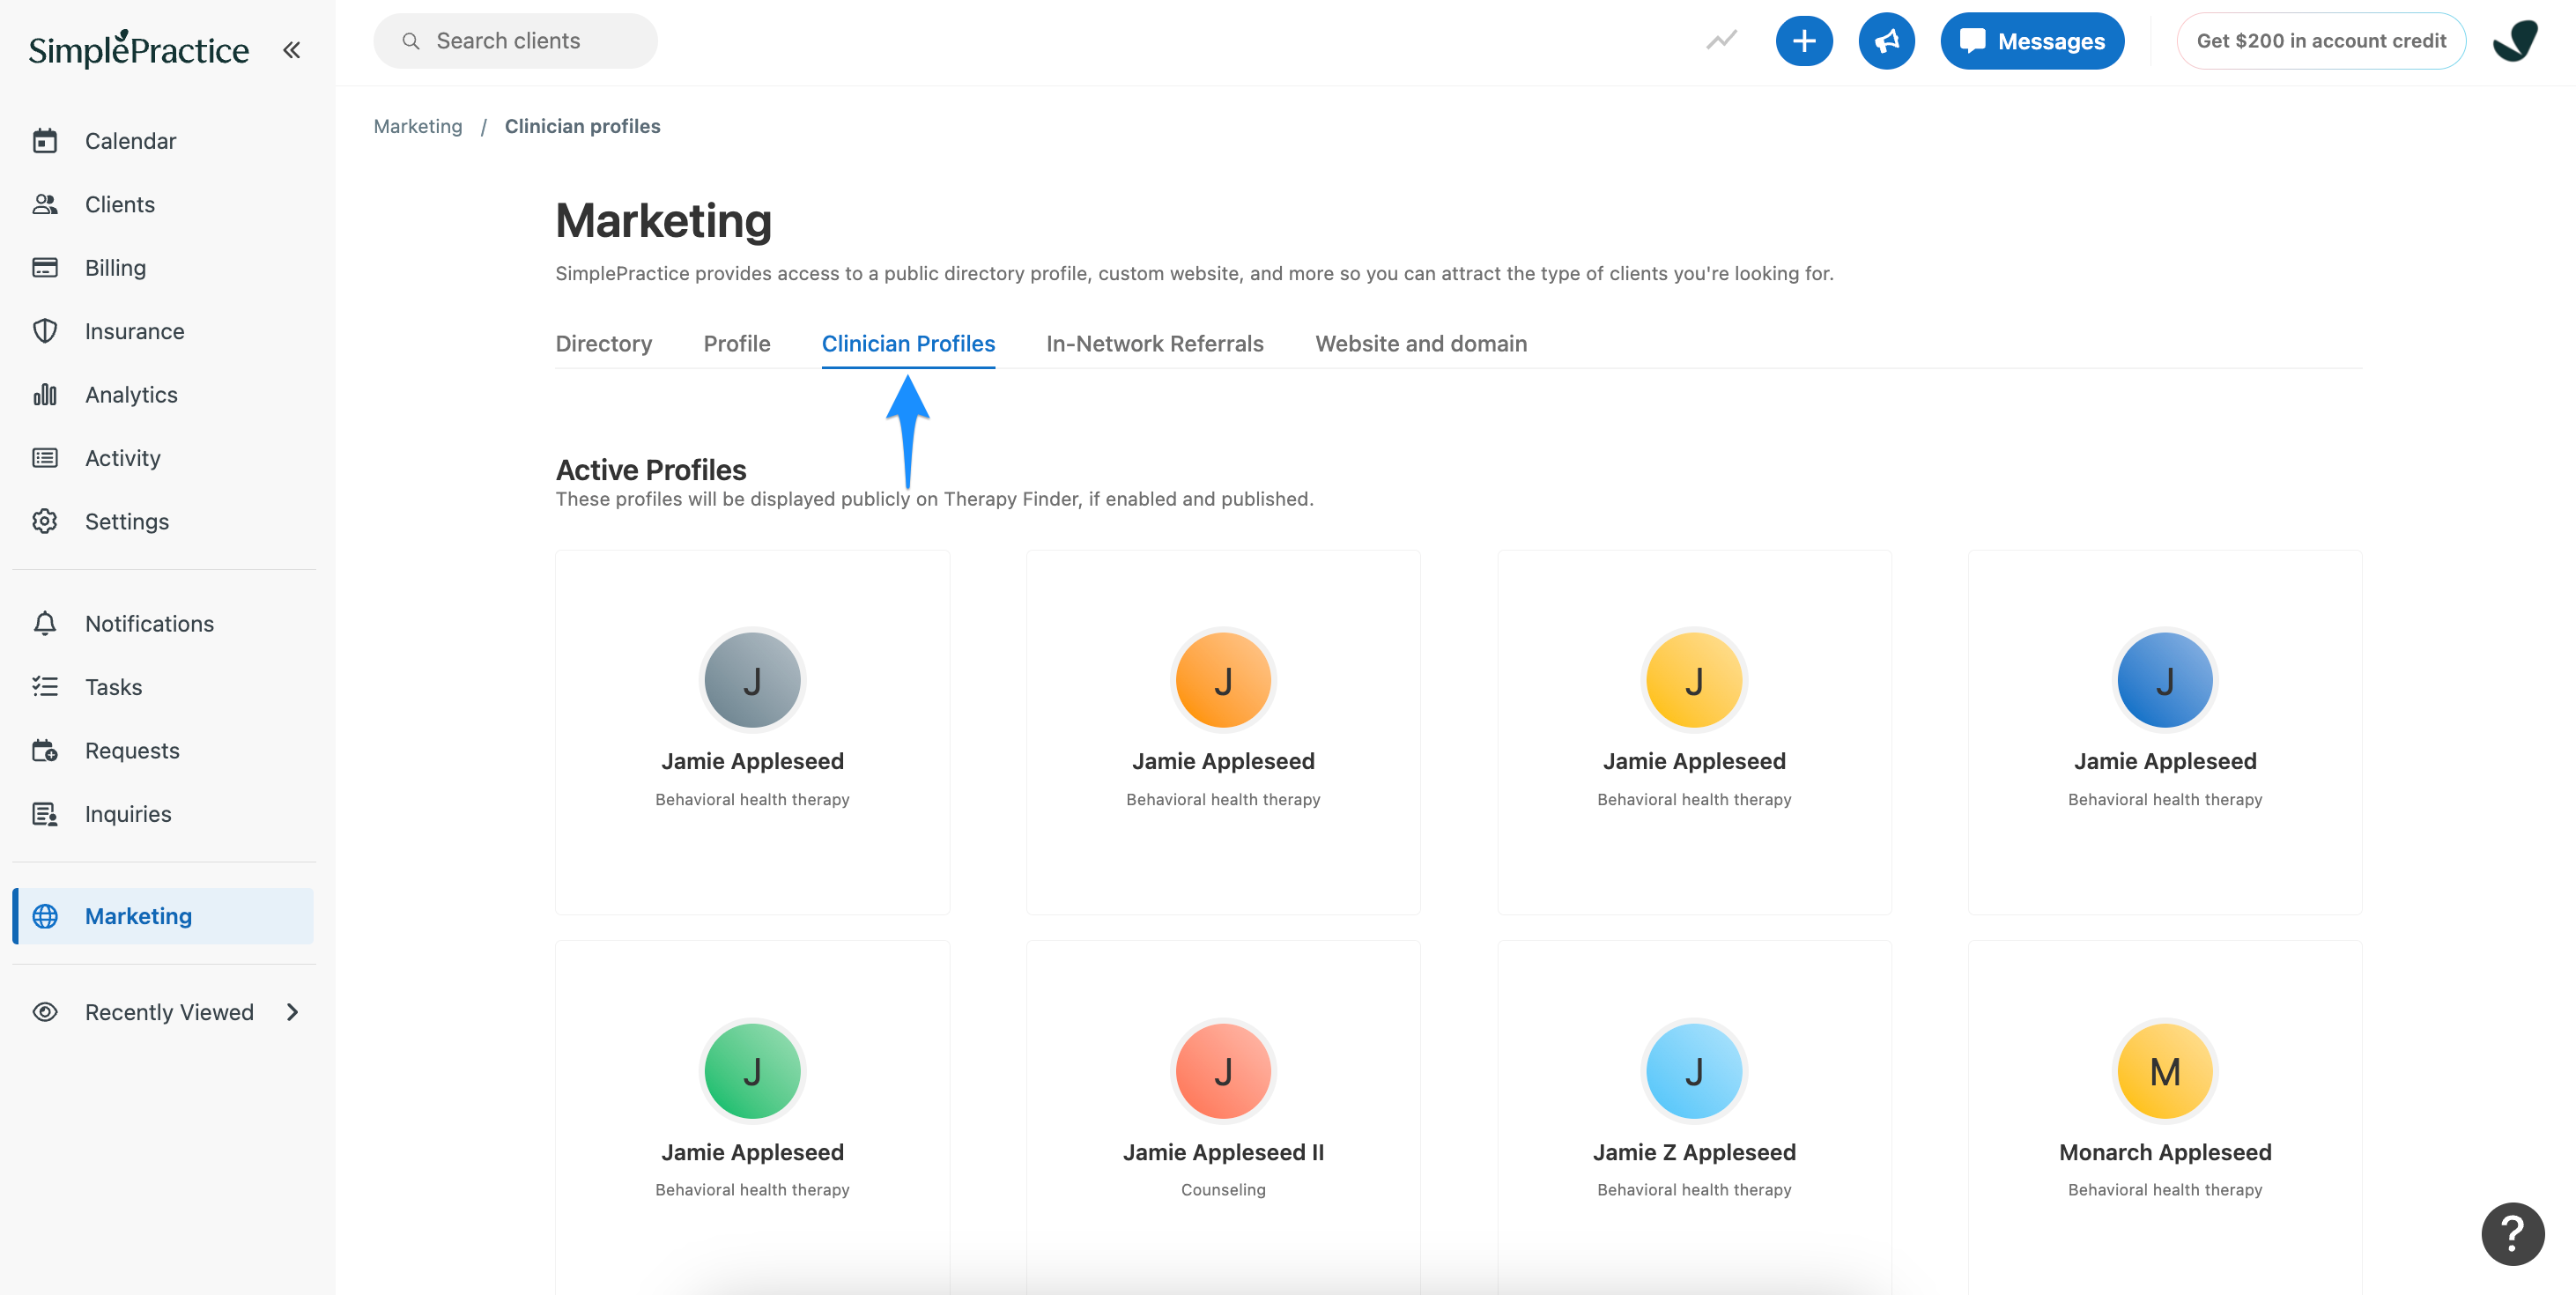Open the help question mark button
Screen dimensions: 2576x1295
coord(2513,1233)
